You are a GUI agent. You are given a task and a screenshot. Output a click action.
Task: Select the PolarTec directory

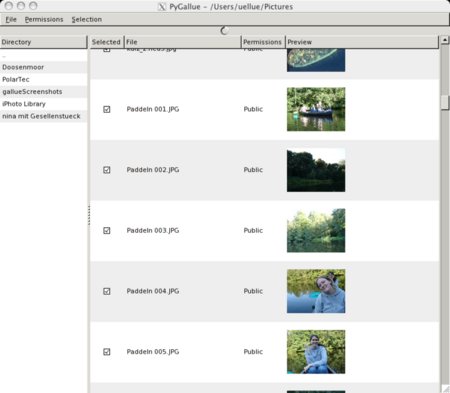43,79
